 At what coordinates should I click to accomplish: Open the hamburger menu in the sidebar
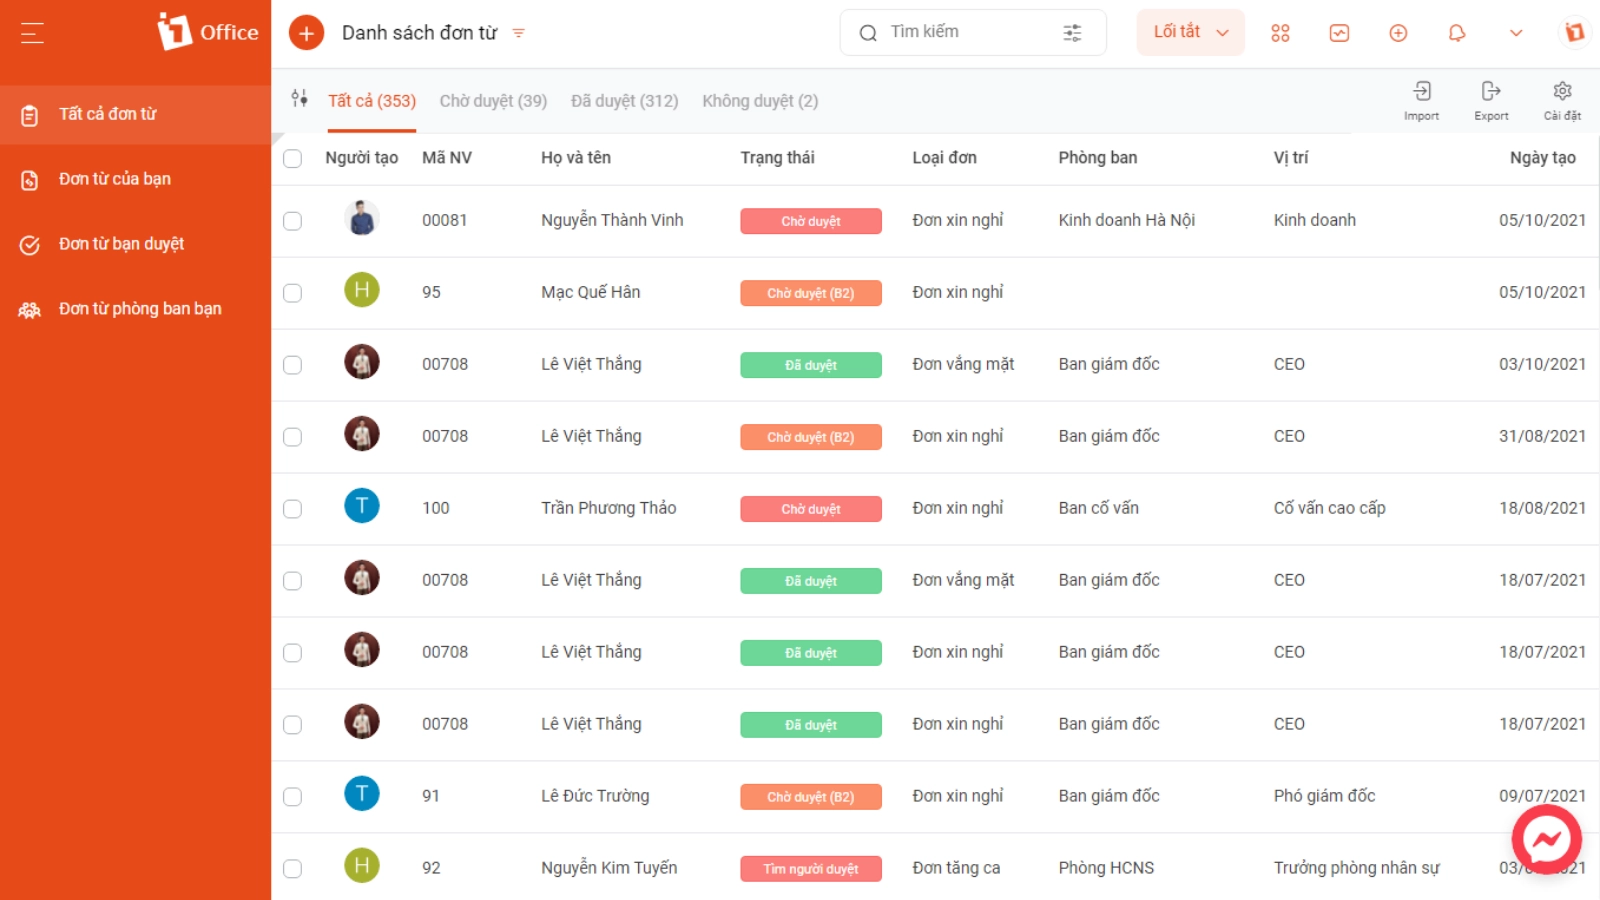tap(32, 33)
